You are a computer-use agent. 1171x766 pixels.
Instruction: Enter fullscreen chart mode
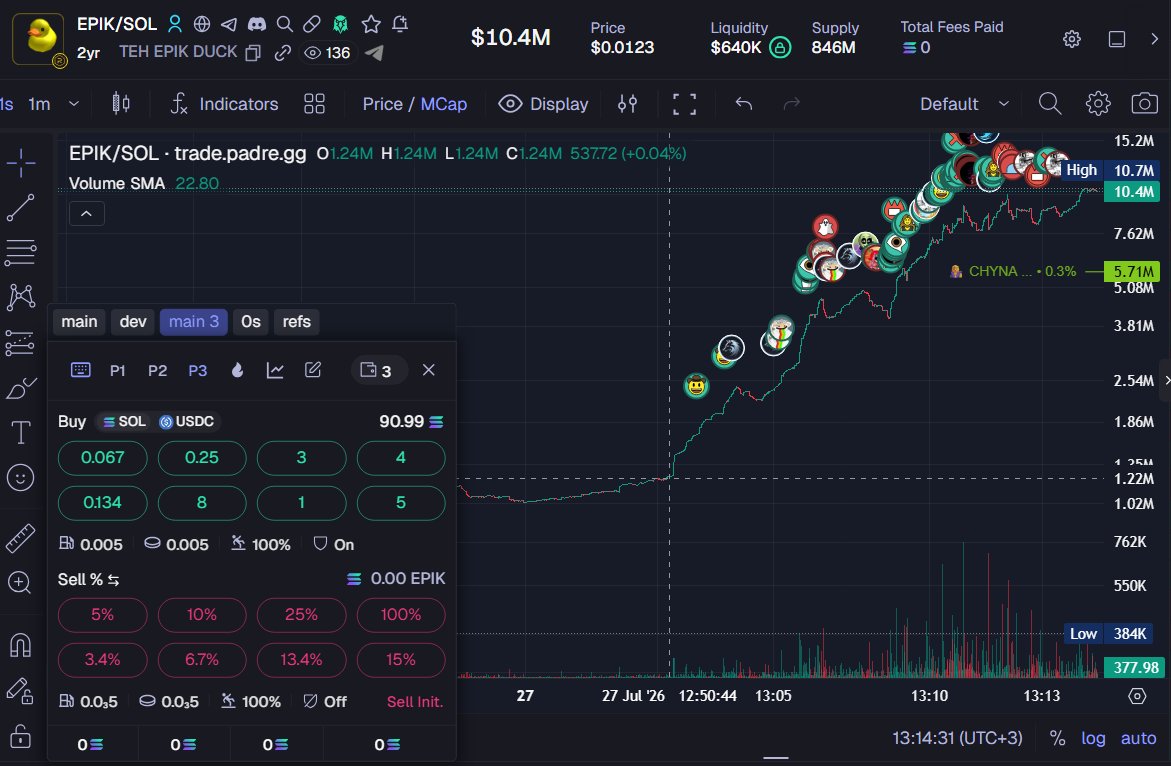(684, 104)
